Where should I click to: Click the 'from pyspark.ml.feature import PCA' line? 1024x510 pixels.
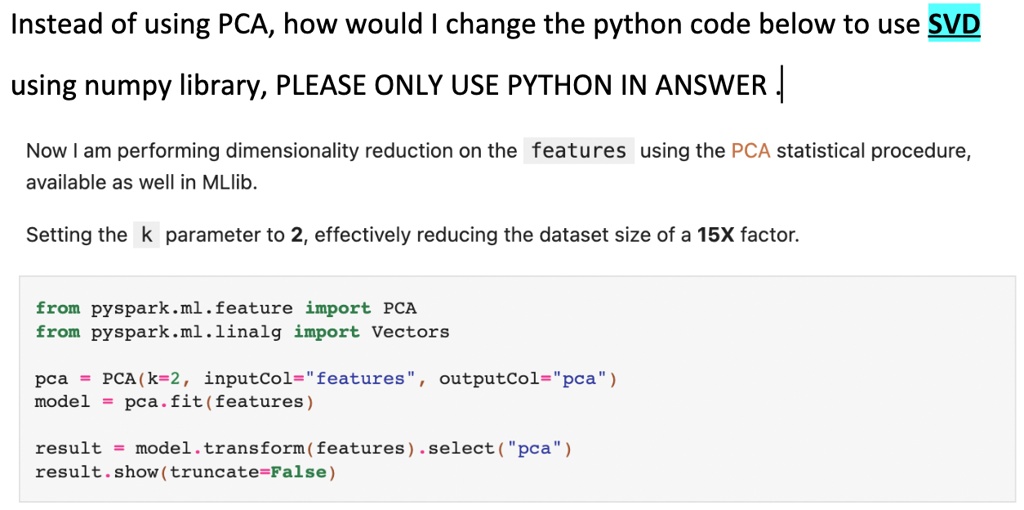click(226, 308)
